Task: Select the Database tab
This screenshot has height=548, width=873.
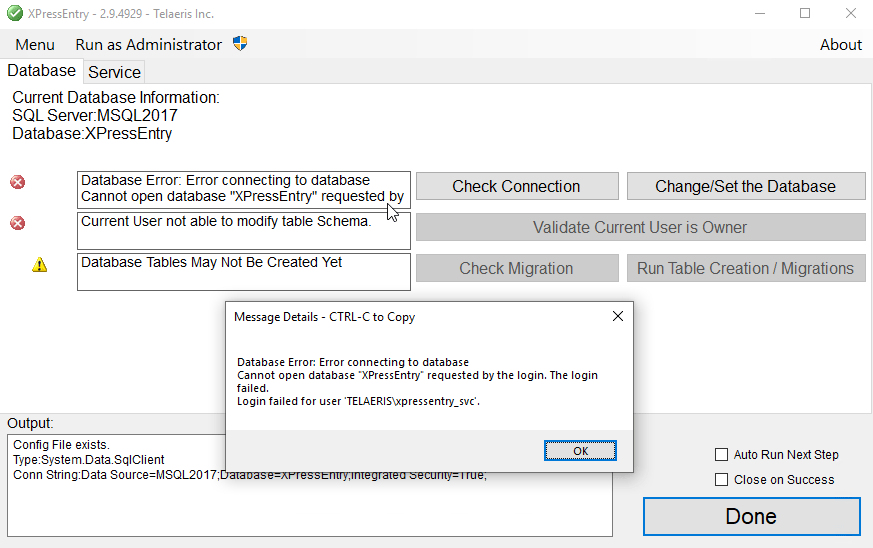Action: click(x=41, y=71)
